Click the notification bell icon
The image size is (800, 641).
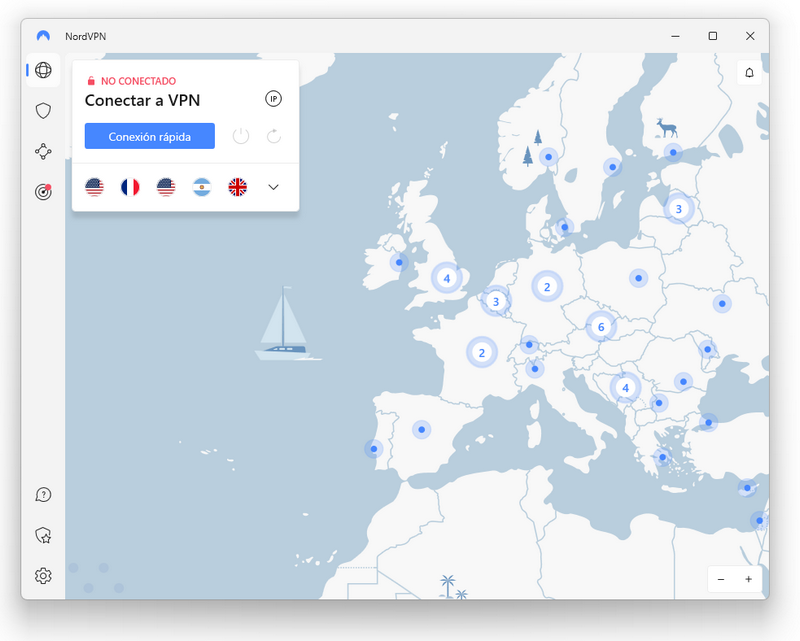(749, 72)
